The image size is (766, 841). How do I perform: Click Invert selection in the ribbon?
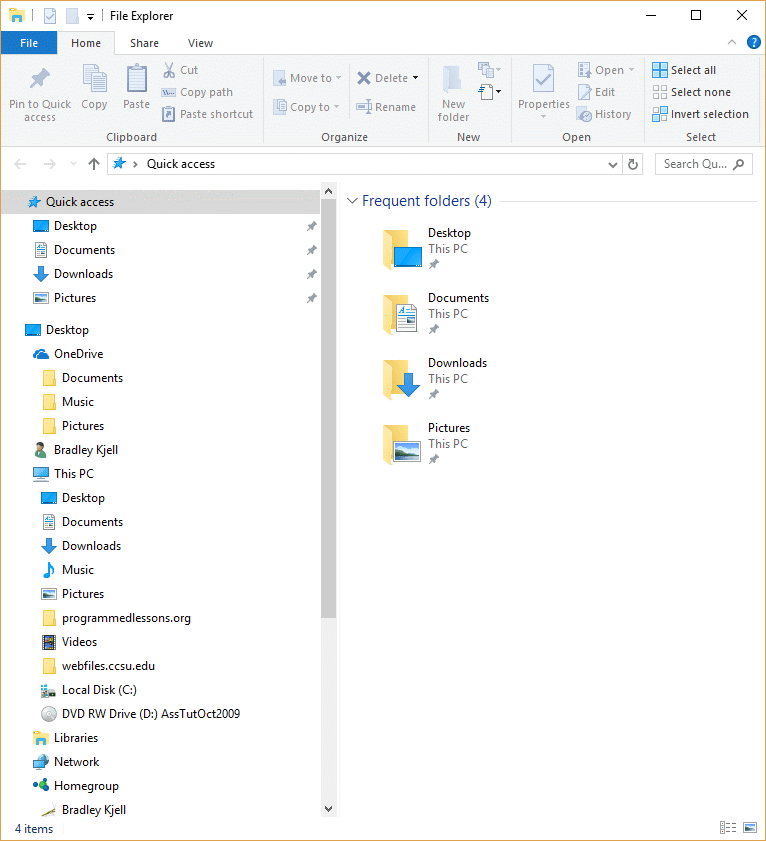[x=700, y=114]
